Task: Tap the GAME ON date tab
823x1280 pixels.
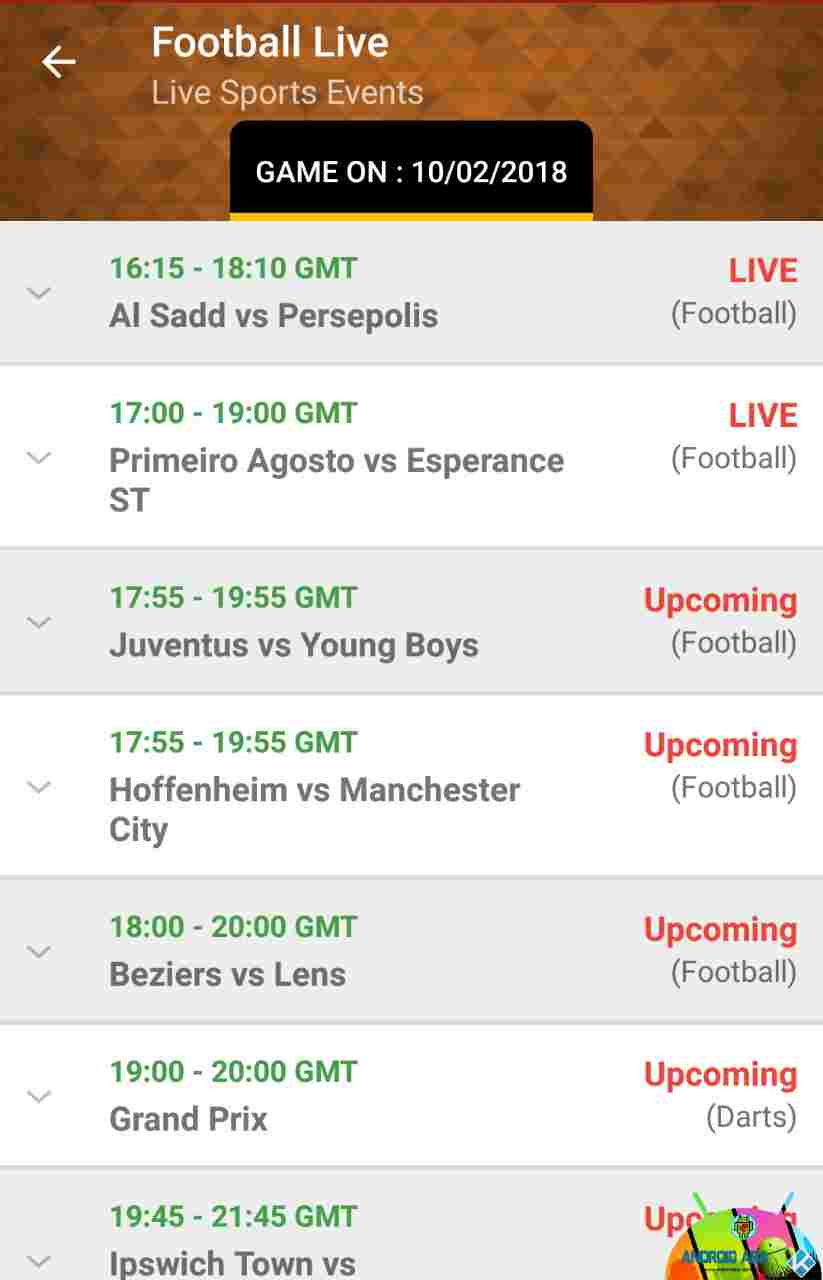Action: [411, 170]
